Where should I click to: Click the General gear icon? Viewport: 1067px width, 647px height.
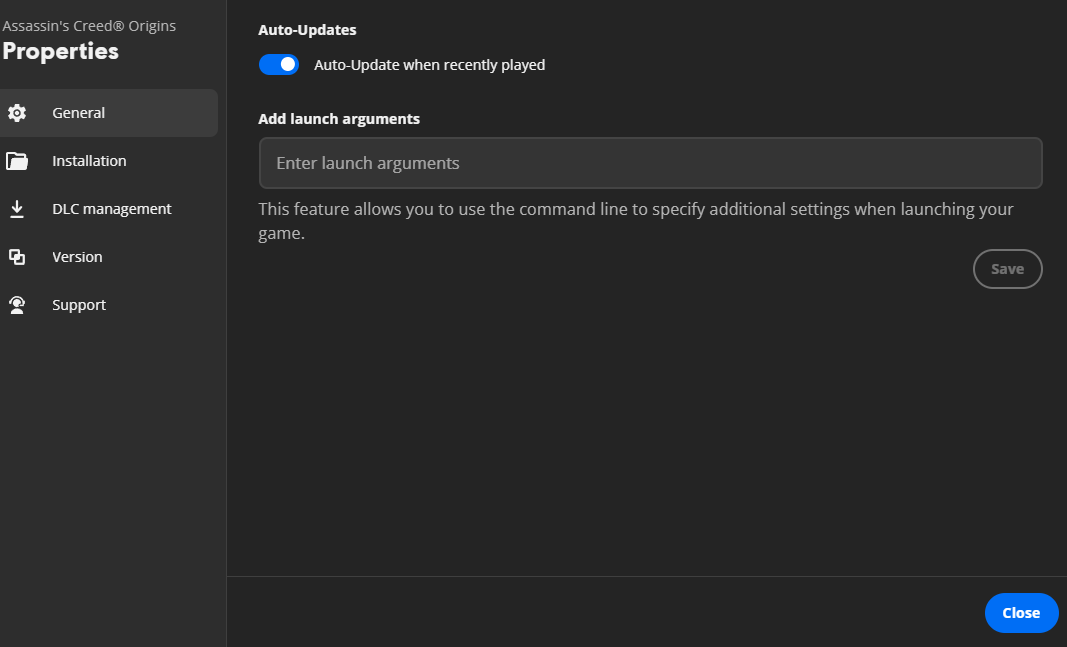(17, 113)
